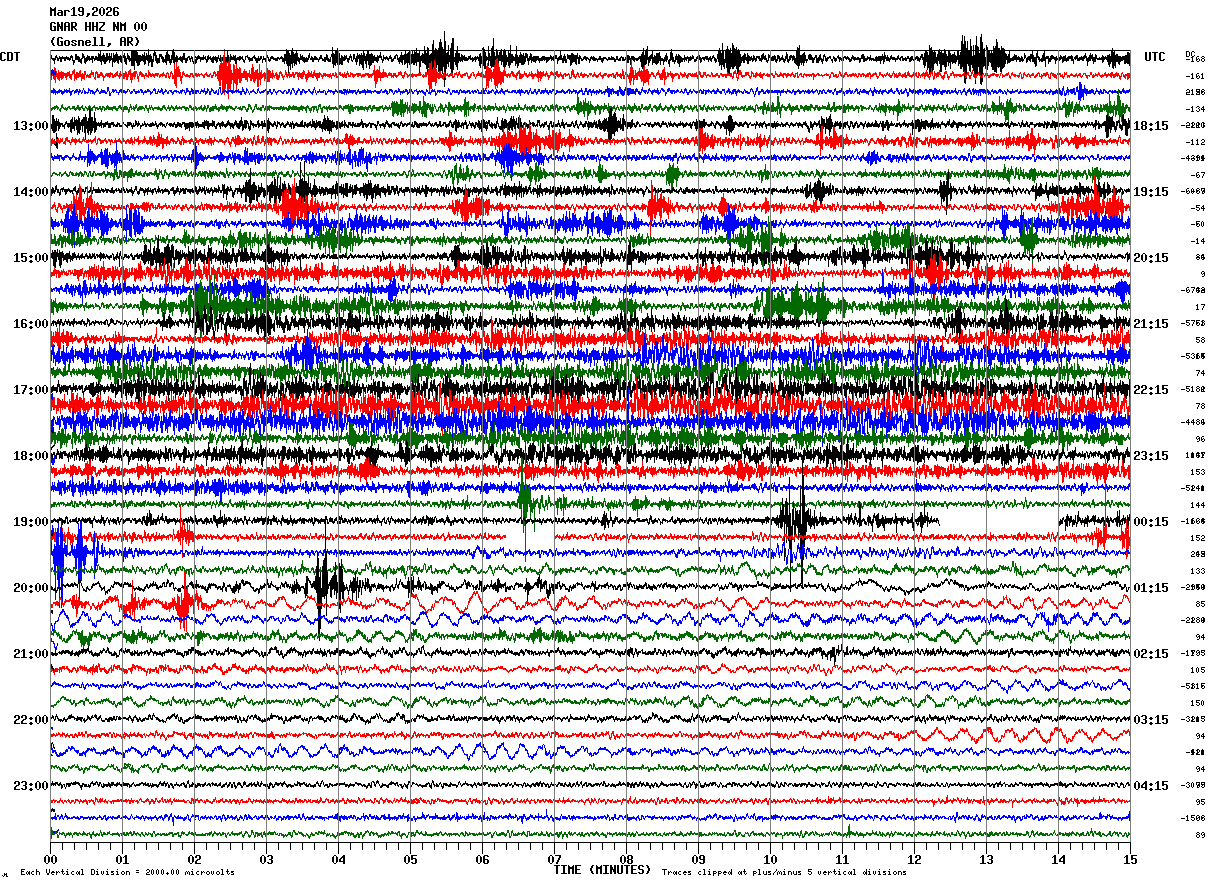Click minute tick label 12
The image size is (1210, 886).
pyautogui.click(x=914, y=859)
